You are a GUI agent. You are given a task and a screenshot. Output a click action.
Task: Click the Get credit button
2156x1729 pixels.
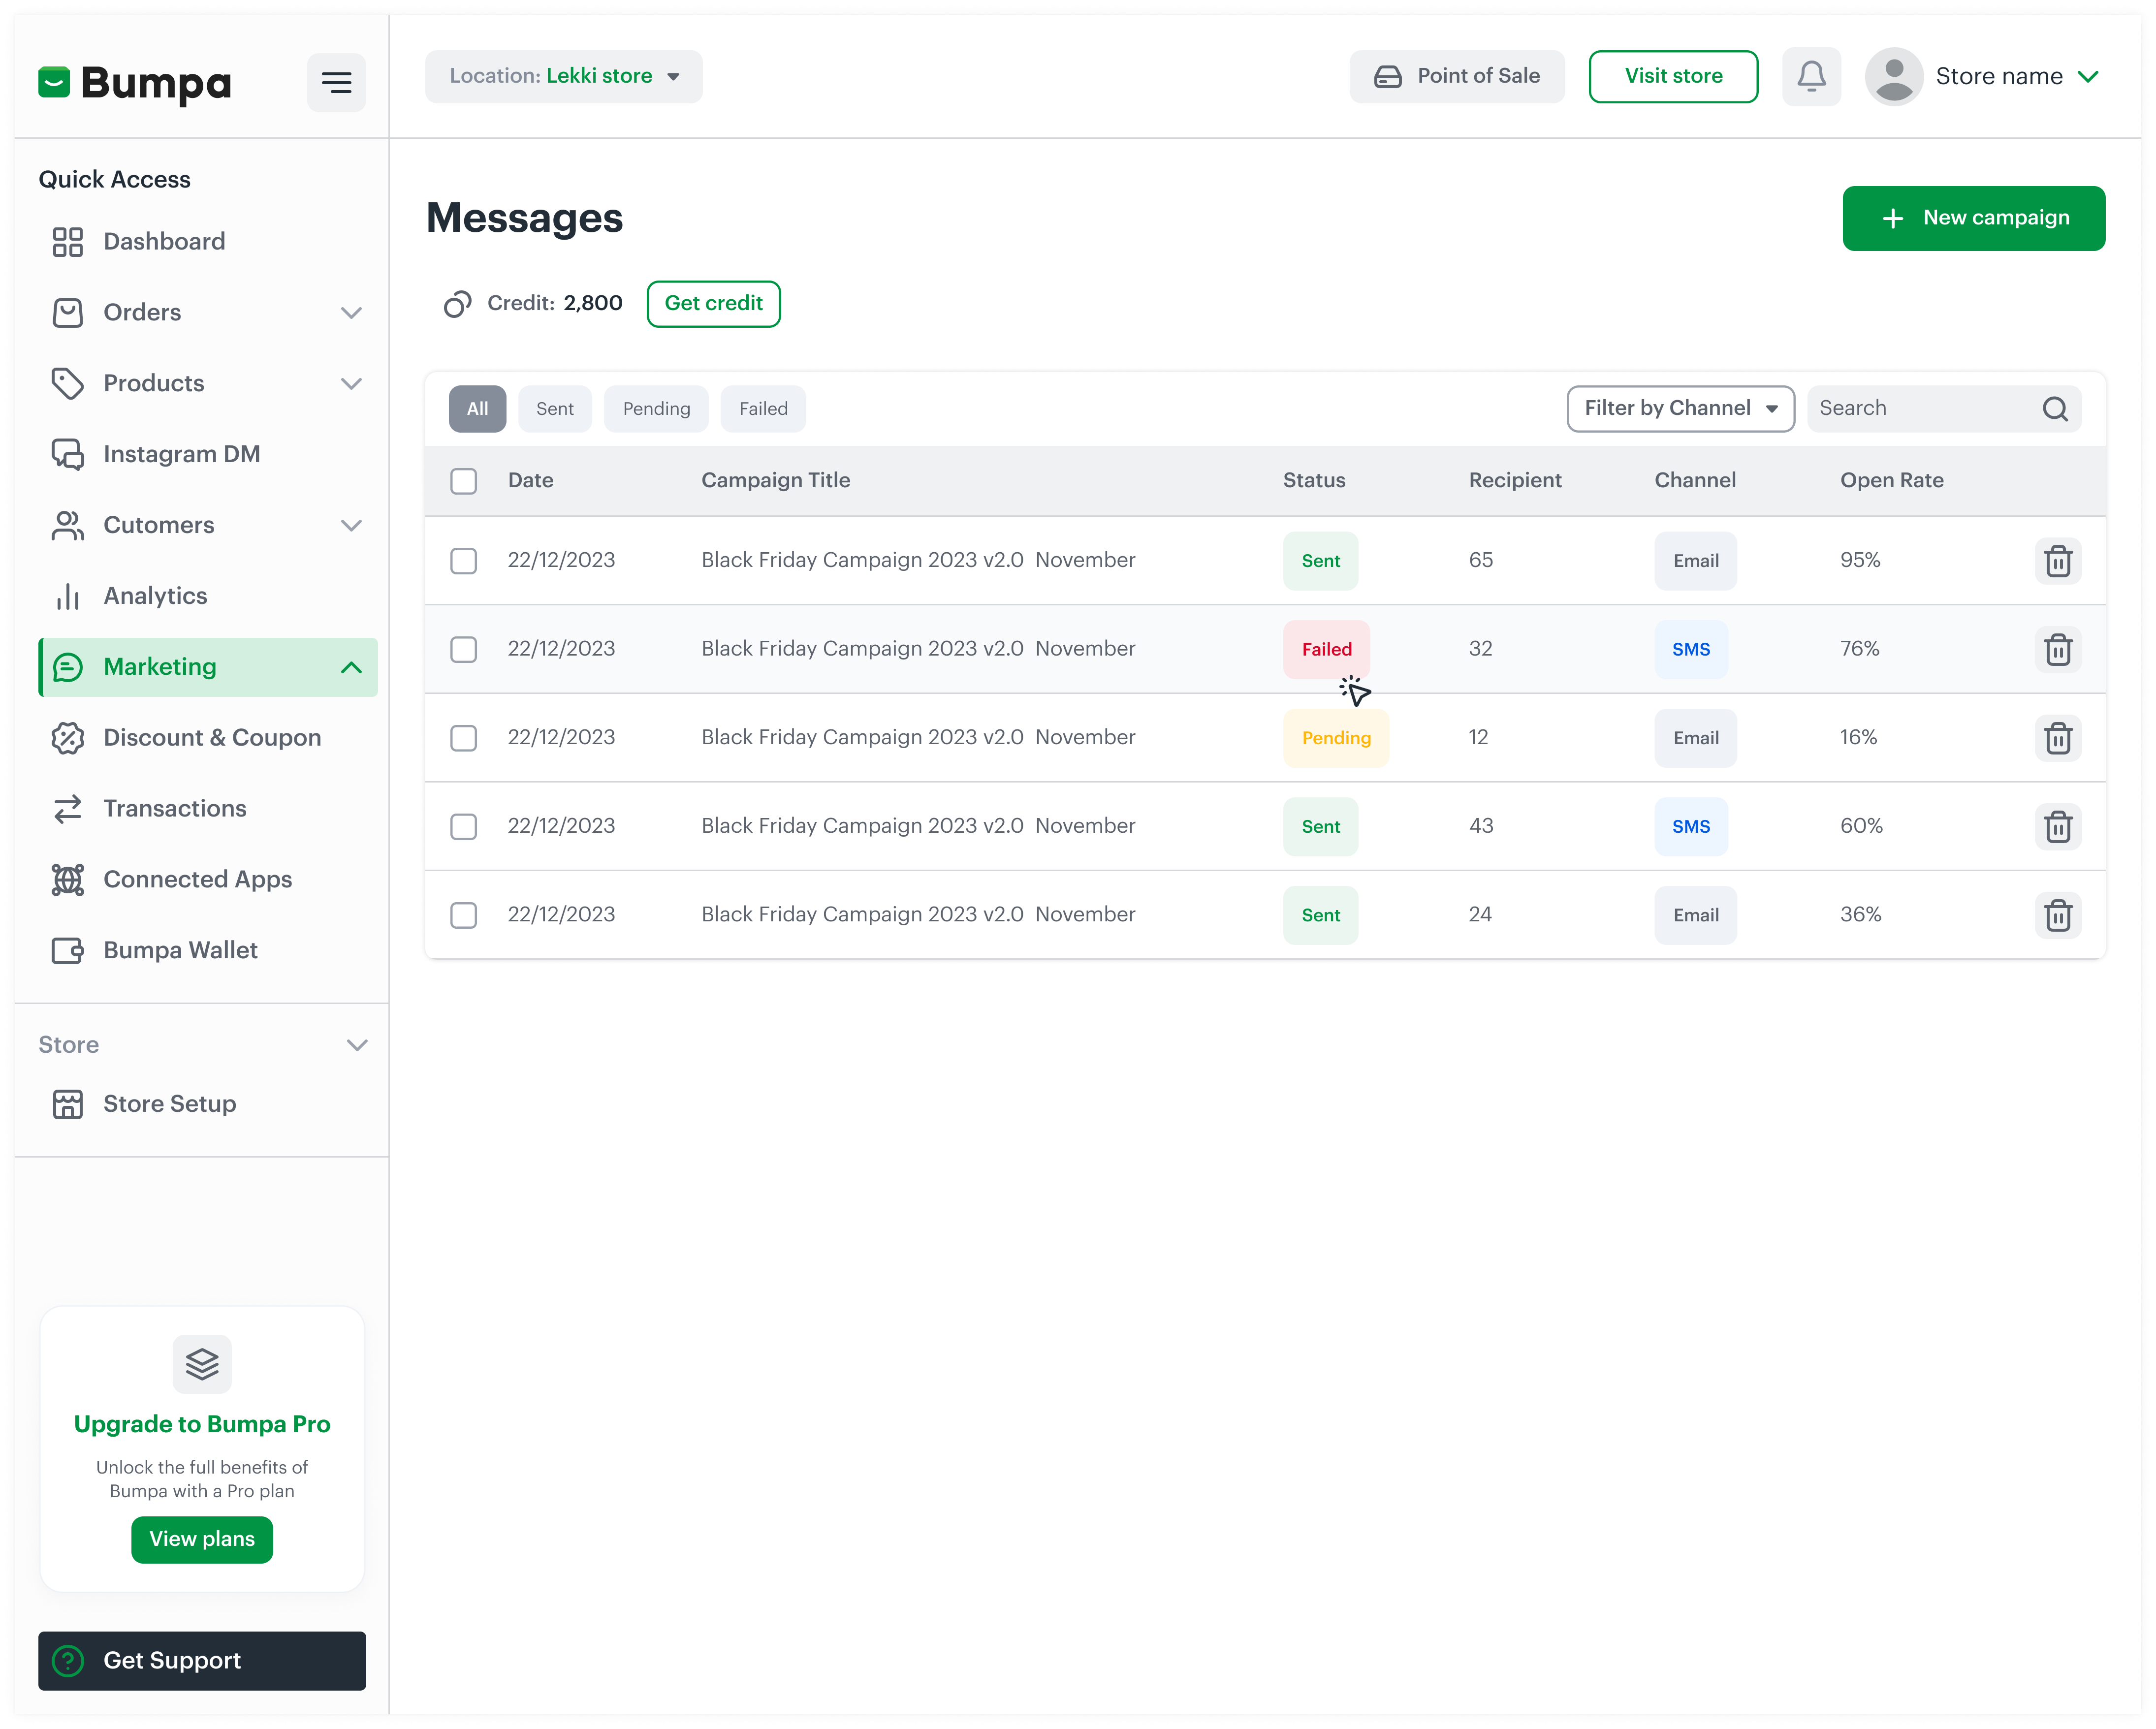tap(713, 303)
